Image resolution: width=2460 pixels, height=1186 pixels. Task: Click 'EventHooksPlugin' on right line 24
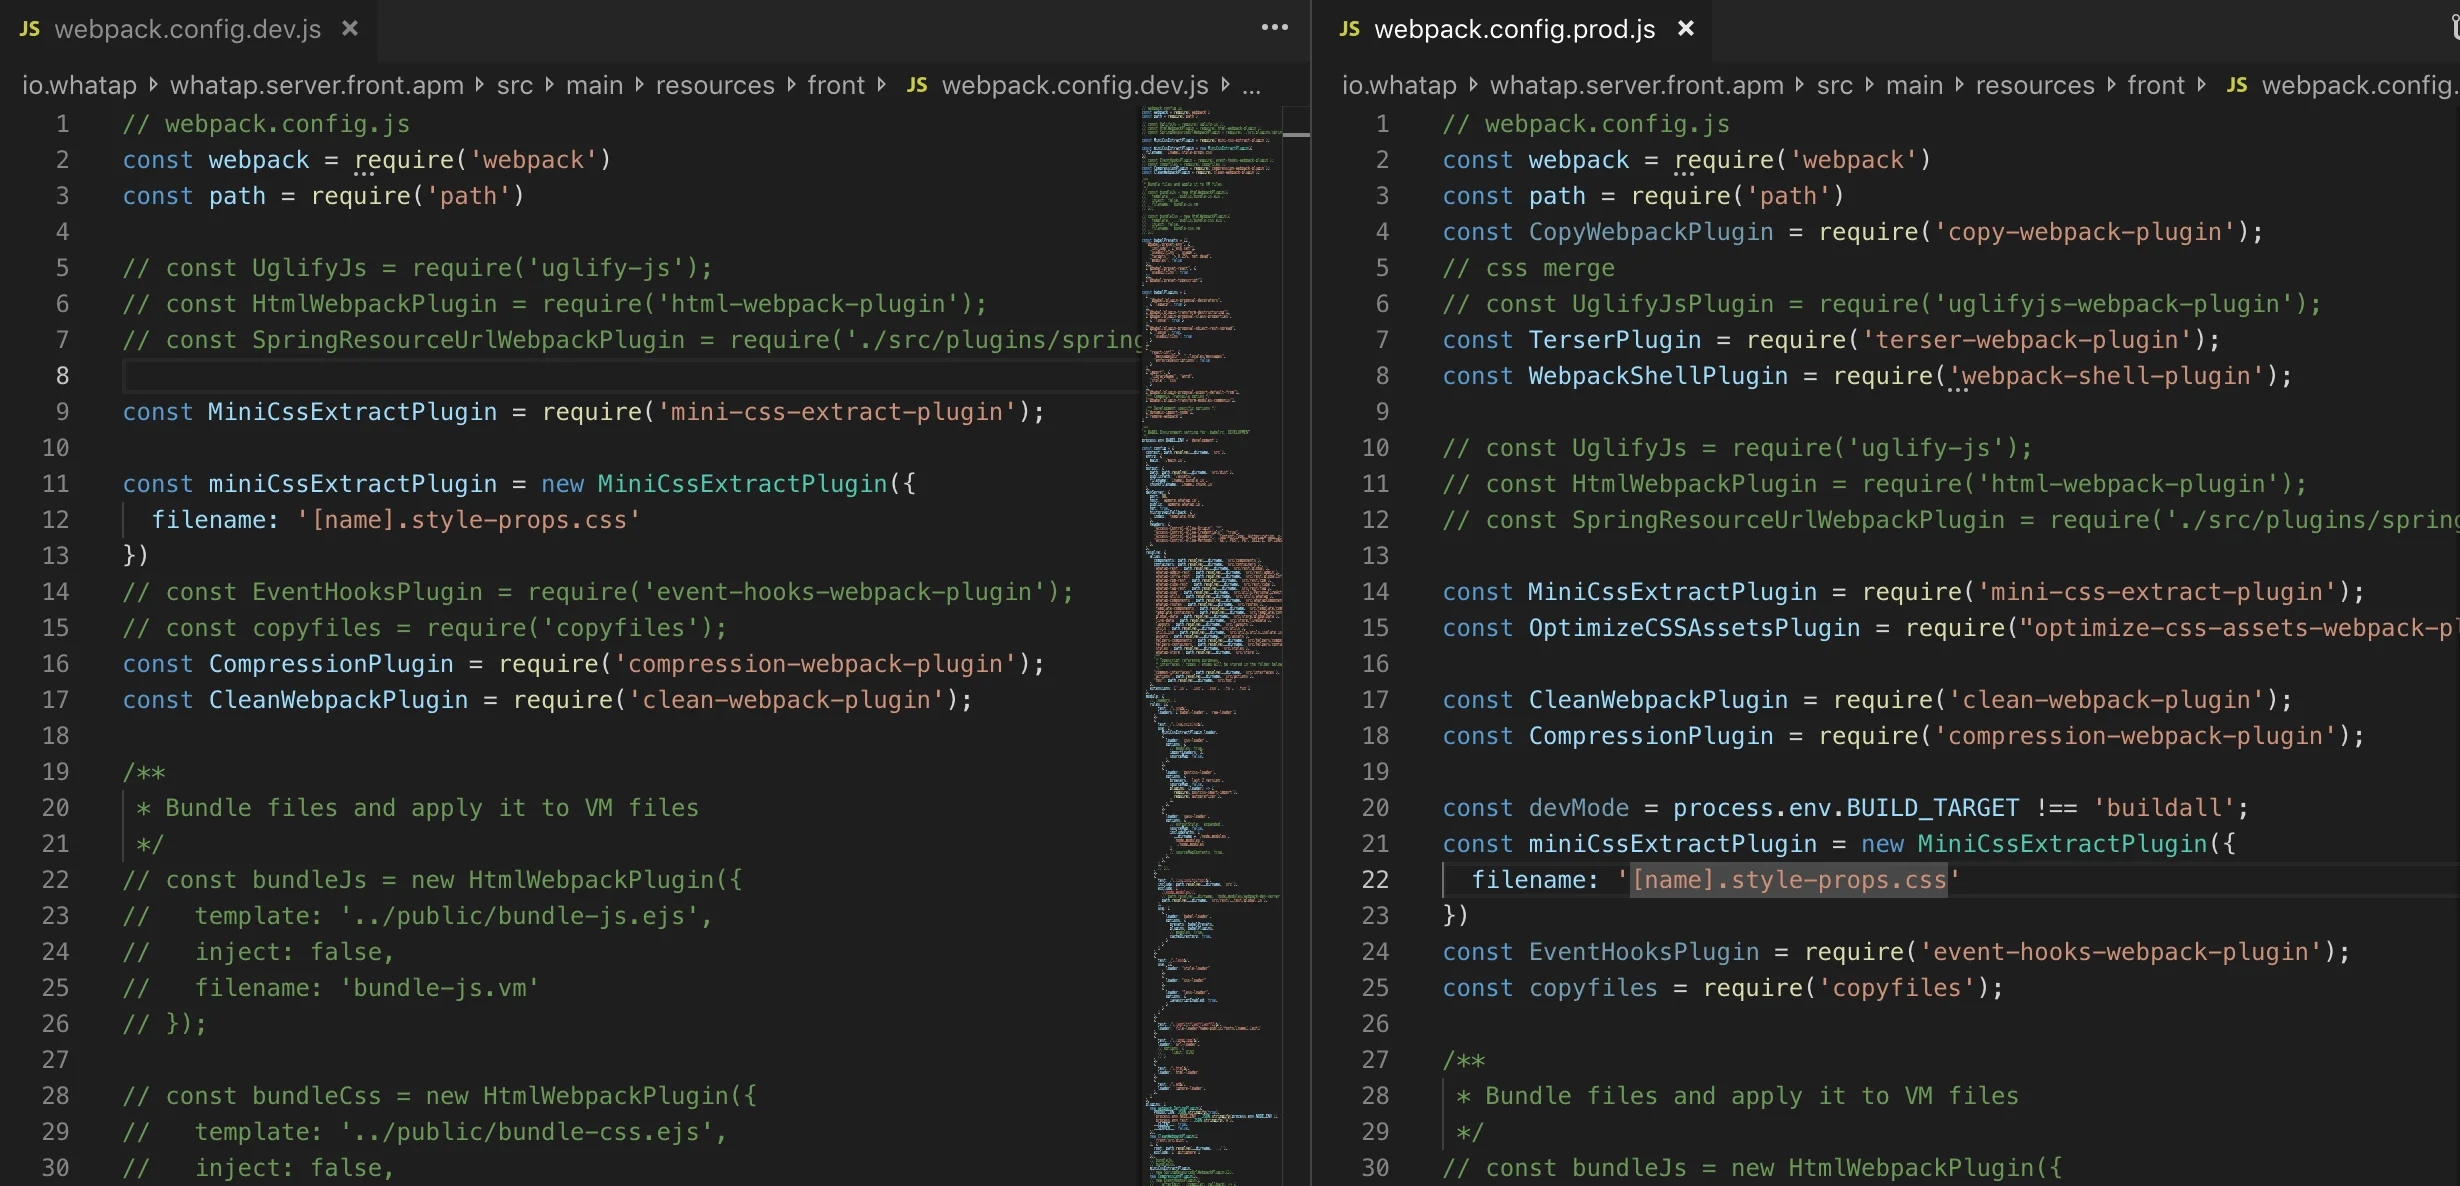click(x=1644, y=951)
